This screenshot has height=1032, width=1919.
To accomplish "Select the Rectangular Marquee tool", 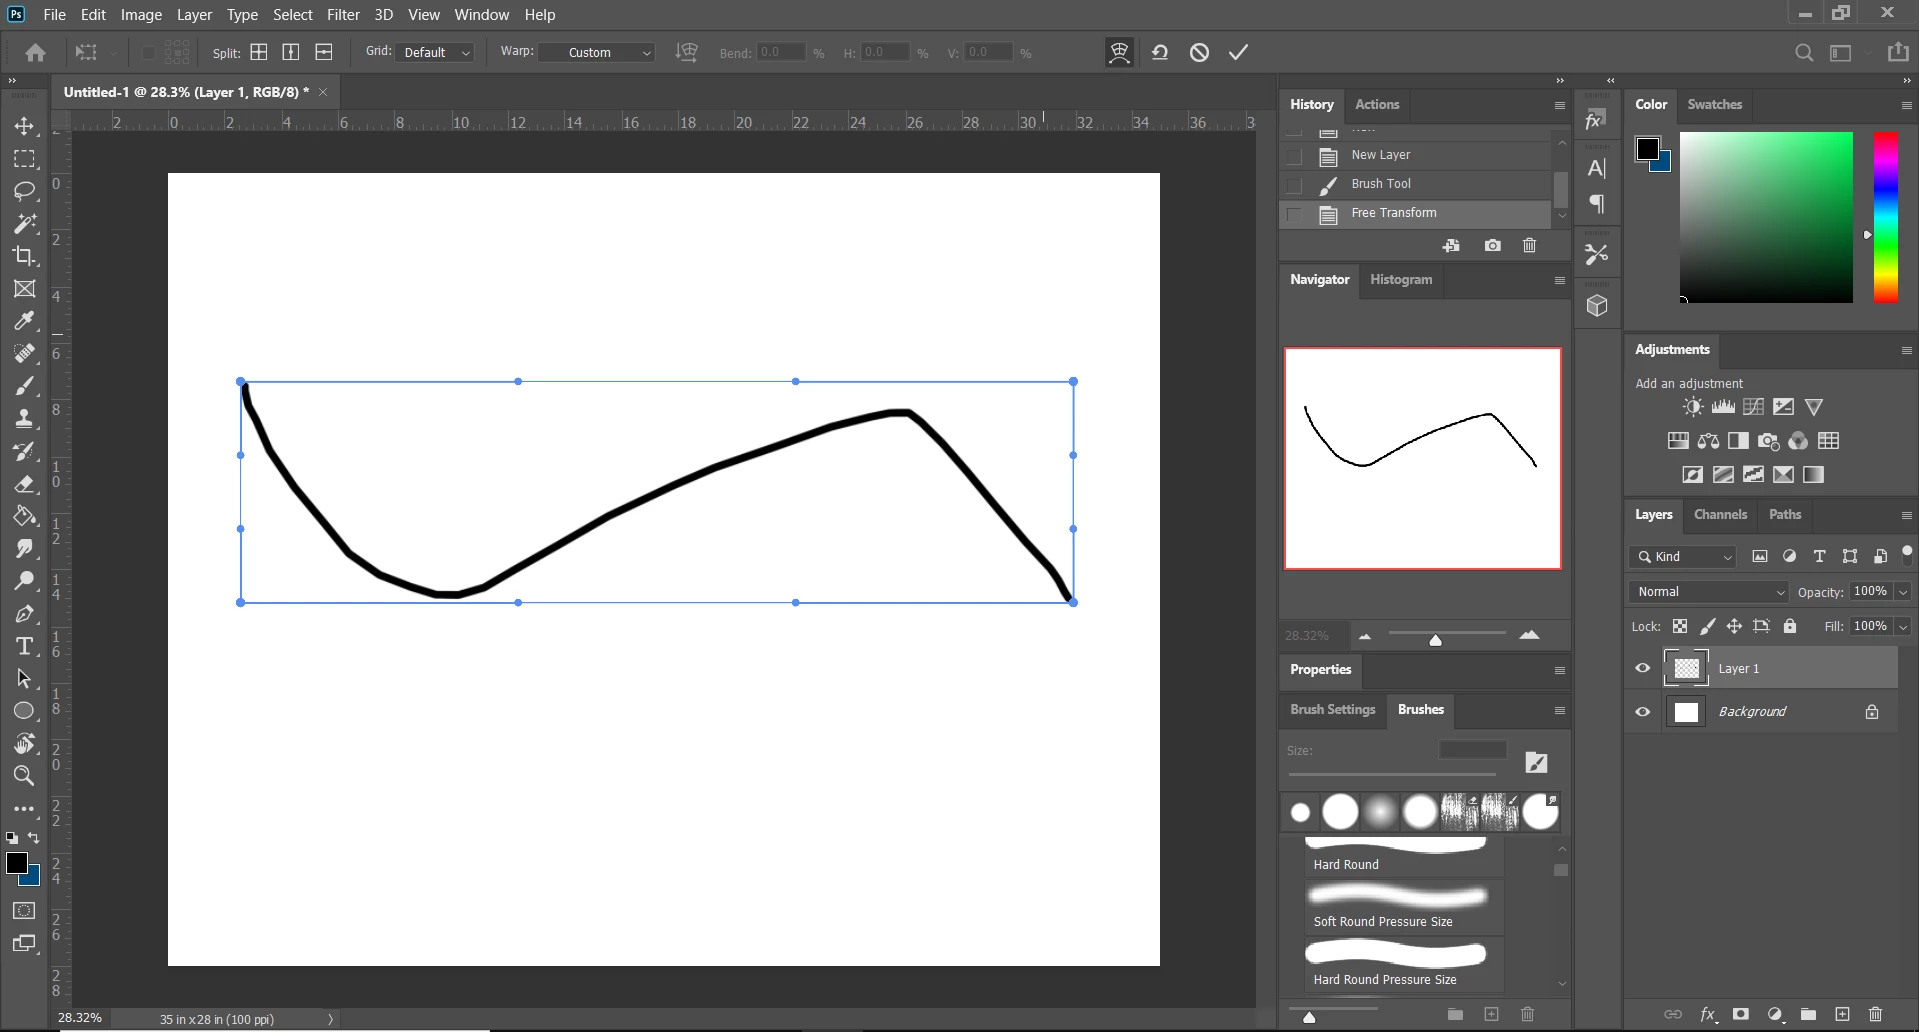I will point(24,159).
